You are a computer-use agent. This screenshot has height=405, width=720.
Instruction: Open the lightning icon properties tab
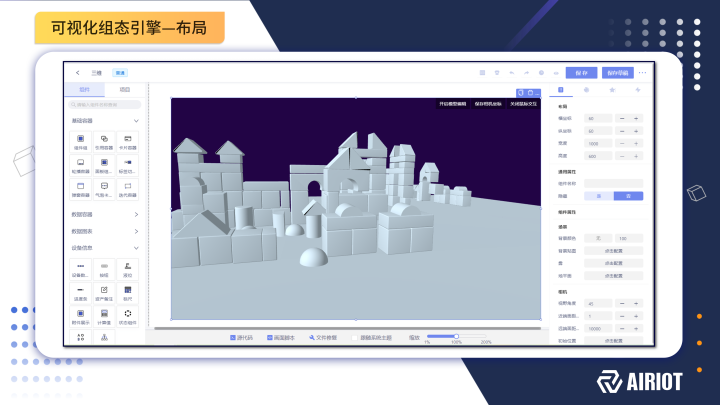pyautogui.click(x=638, y=90)
